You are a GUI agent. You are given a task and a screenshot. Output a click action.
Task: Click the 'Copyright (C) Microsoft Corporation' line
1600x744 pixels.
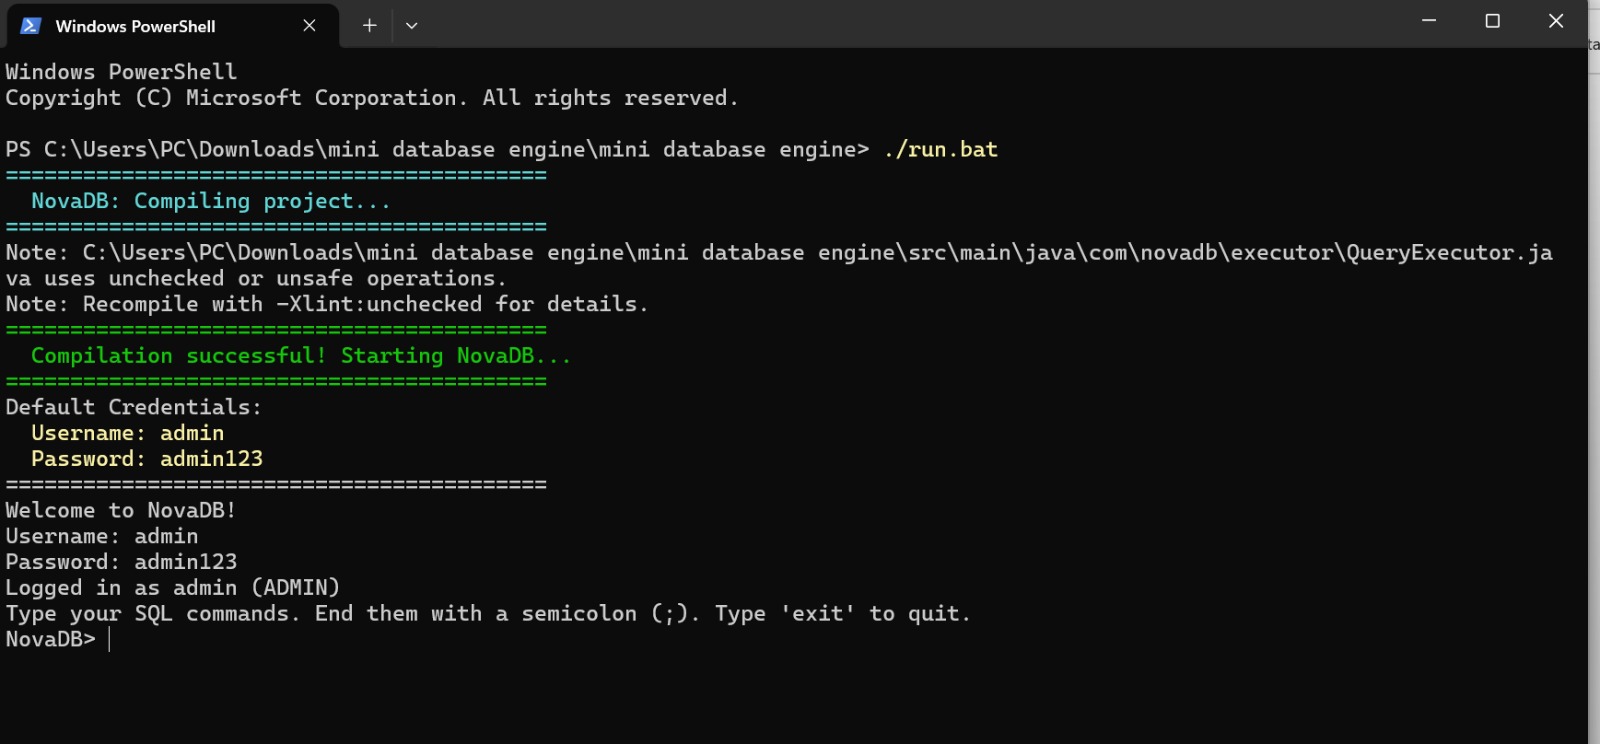click(x=372, y=98)
